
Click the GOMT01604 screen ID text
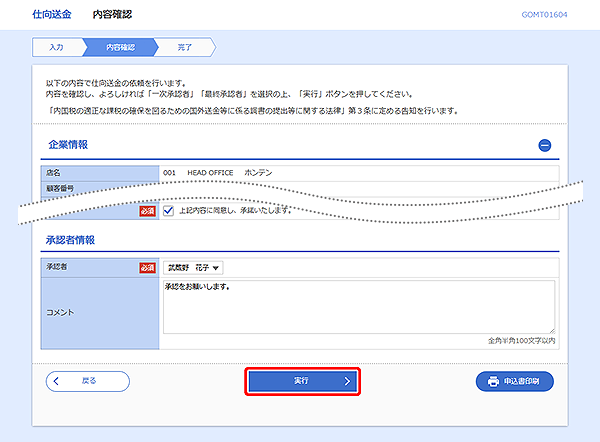[544, 15]
